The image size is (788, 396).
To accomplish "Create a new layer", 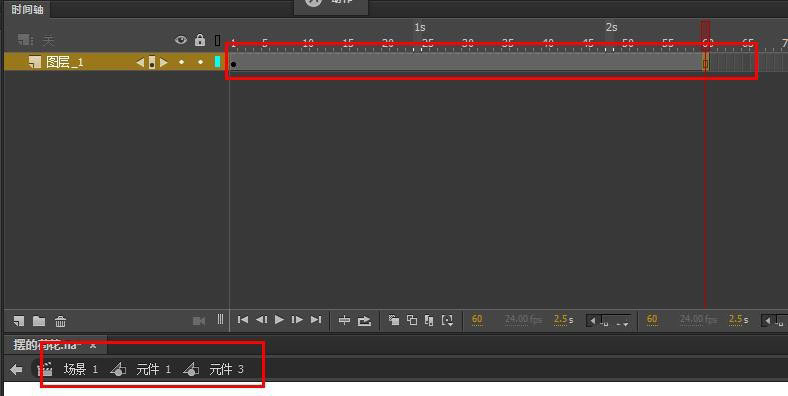I will [19, 321].
